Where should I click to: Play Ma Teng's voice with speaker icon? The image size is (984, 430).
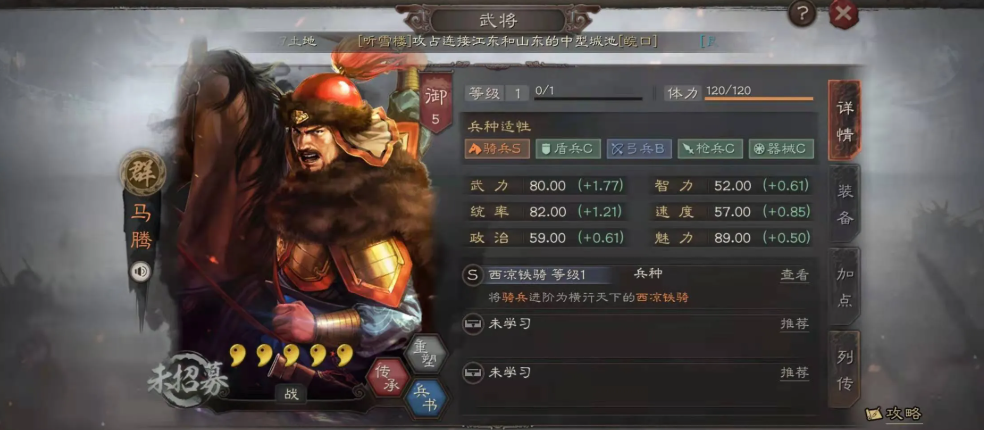click(x=141, y=271)
